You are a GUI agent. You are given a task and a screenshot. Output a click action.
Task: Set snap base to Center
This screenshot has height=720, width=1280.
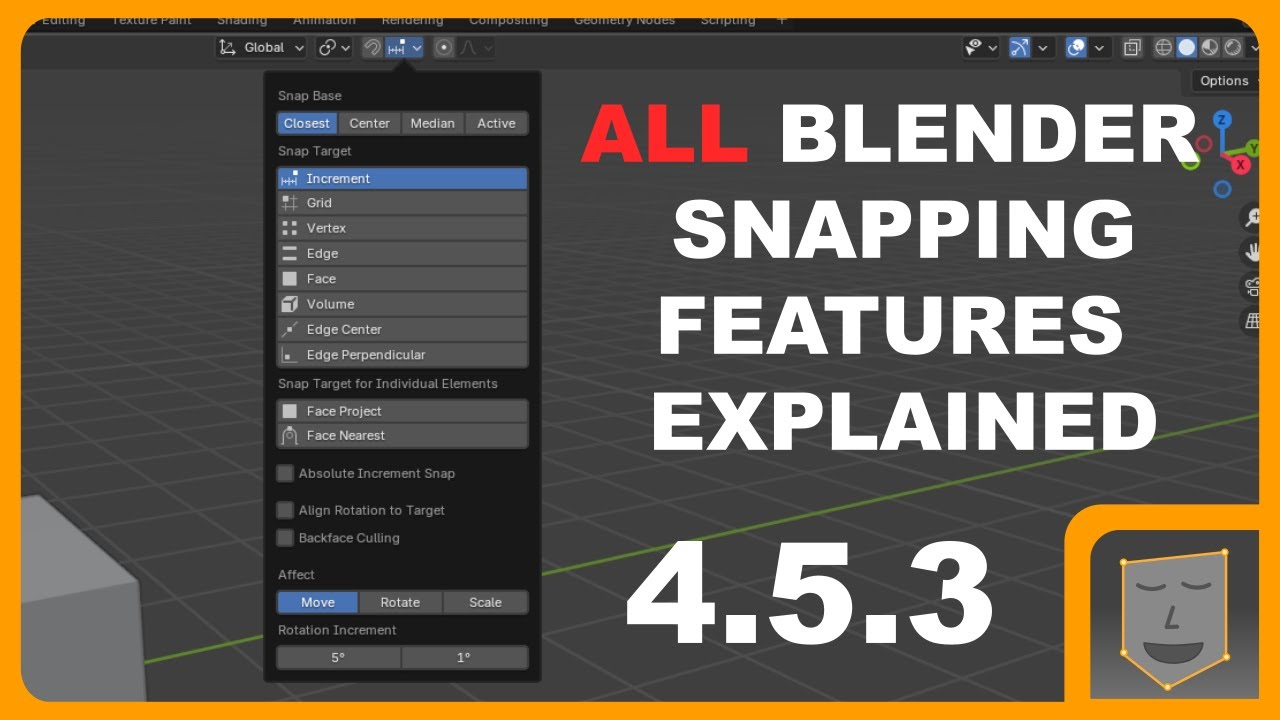point(369,123)
